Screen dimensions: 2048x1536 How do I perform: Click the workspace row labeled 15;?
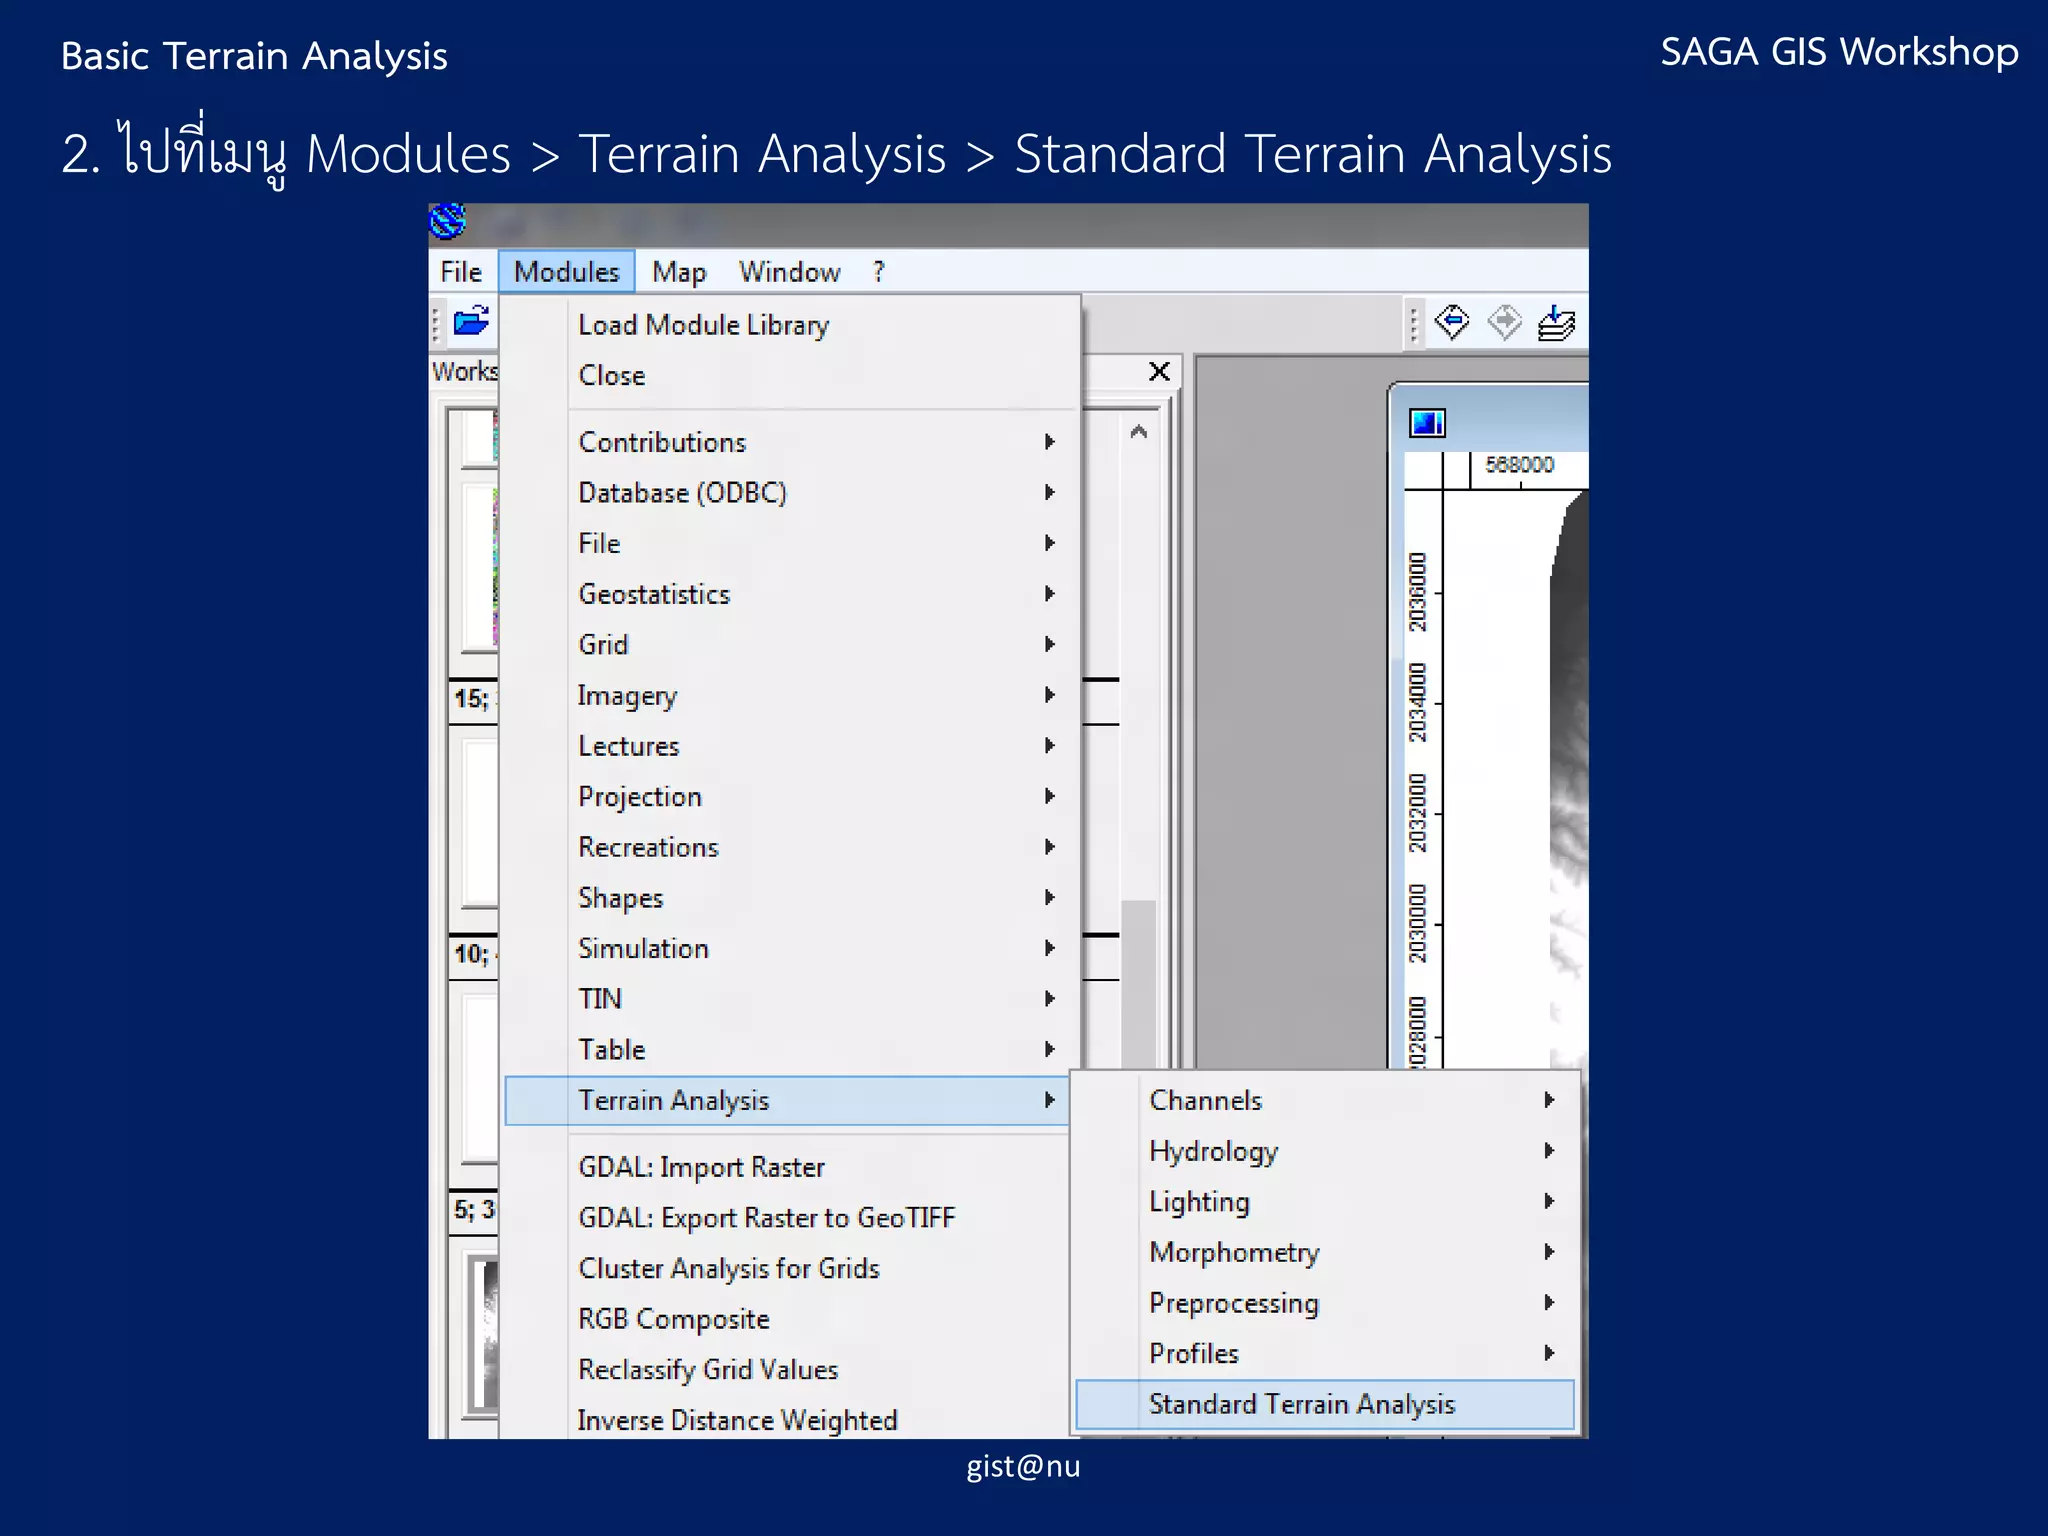[473, 698]
